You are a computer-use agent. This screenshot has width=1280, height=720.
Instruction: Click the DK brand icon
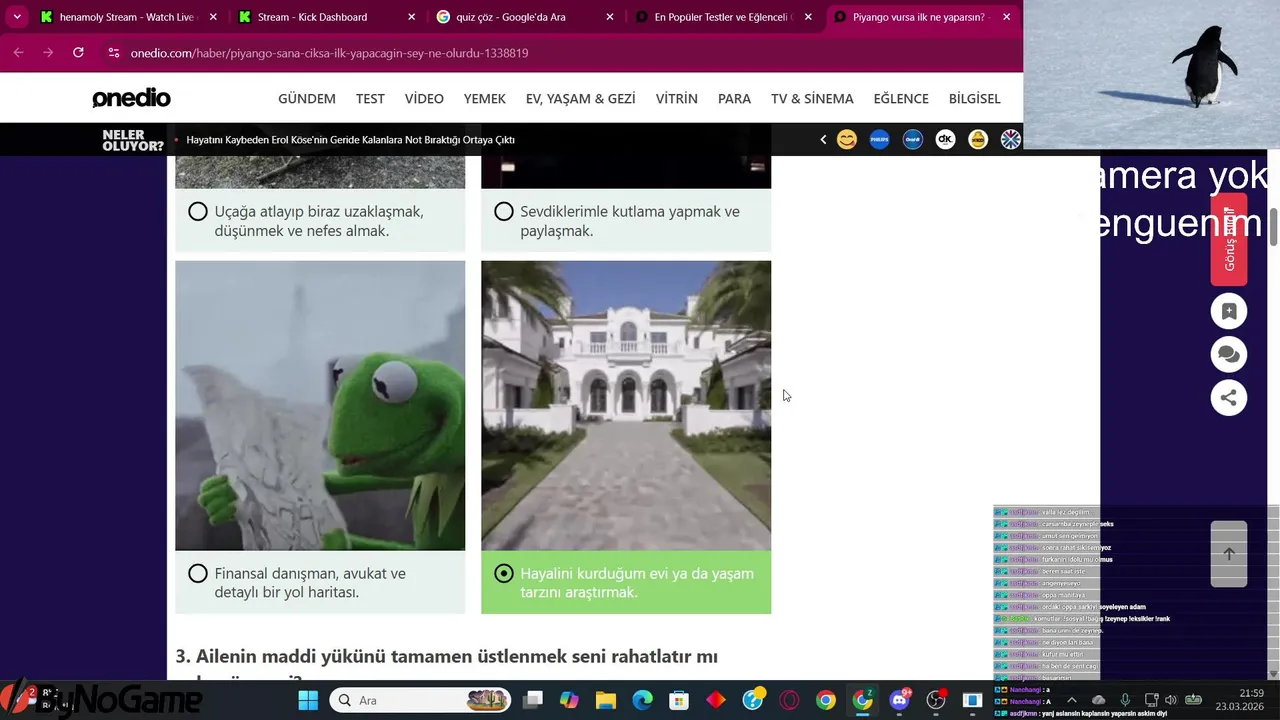click(945, 140)
